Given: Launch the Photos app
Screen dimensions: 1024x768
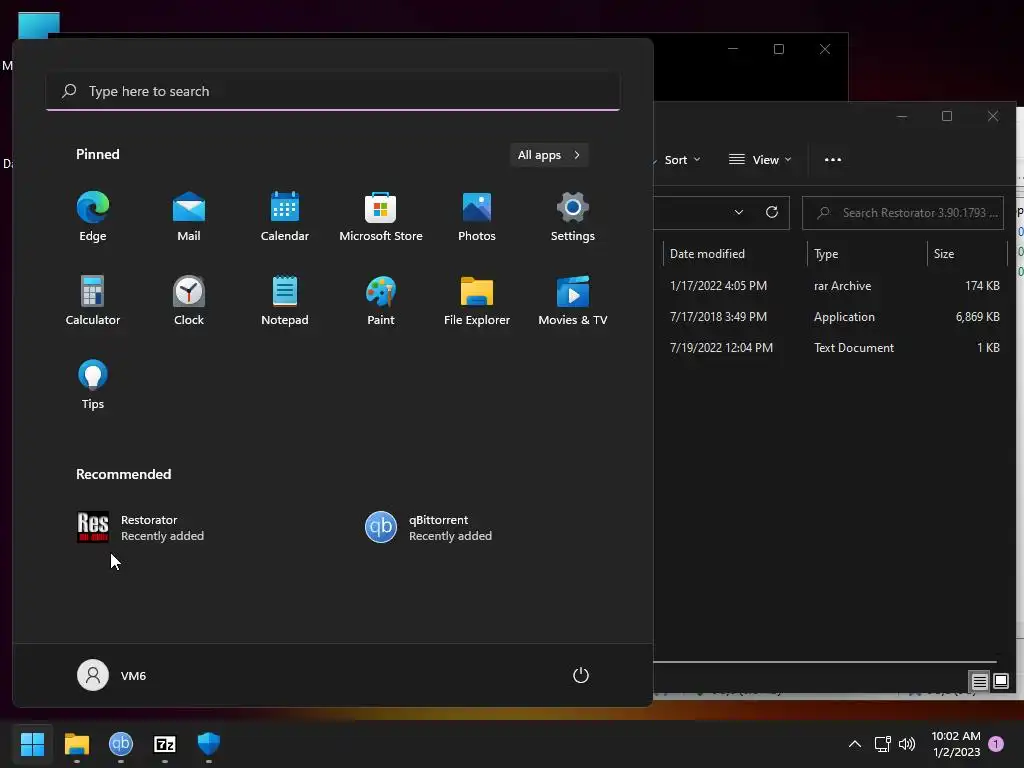Looking at the screenshot, I should (477, 217).
